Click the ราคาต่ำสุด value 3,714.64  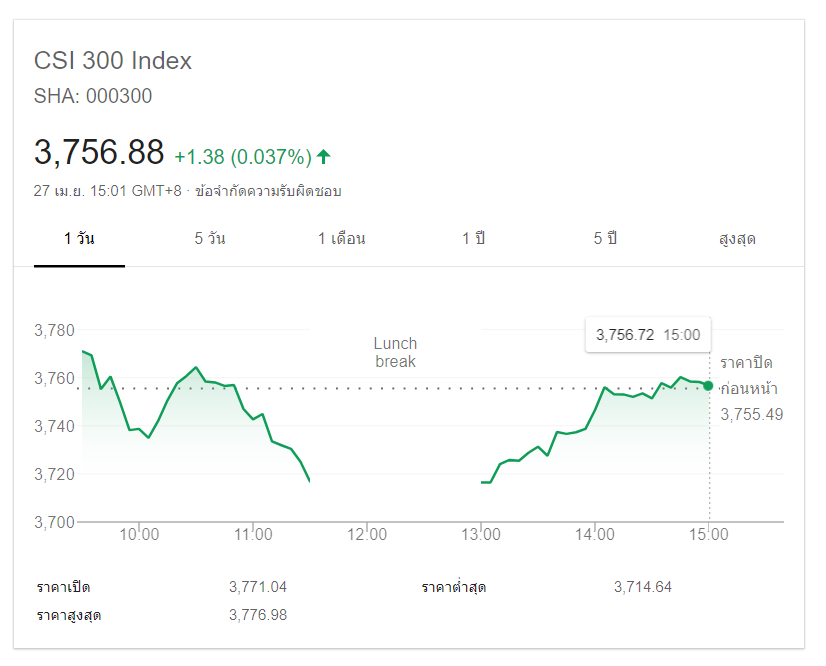click(x=643, y=587)
